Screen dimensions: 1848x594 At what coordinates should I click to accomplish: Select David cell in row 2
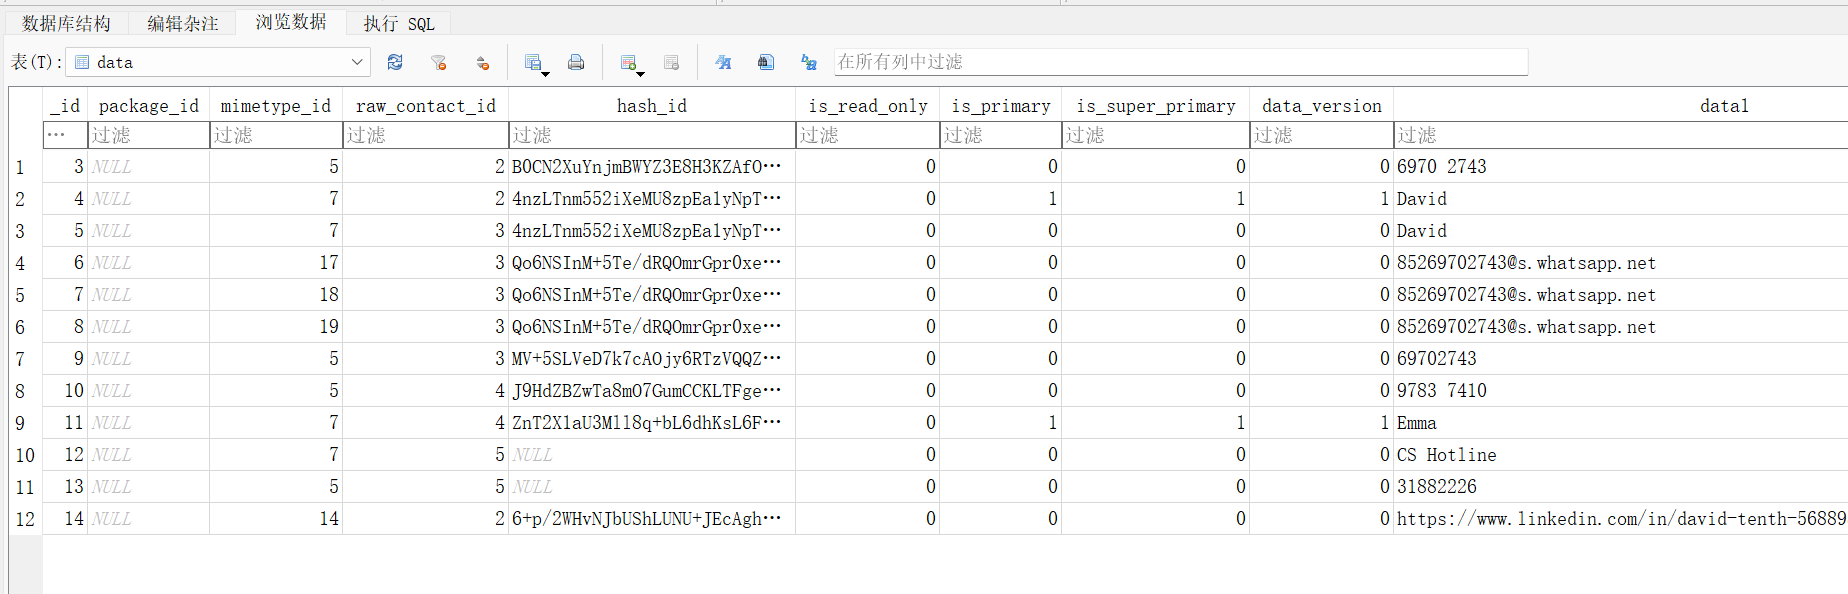pyautogui.click(x=1621, y=199)
